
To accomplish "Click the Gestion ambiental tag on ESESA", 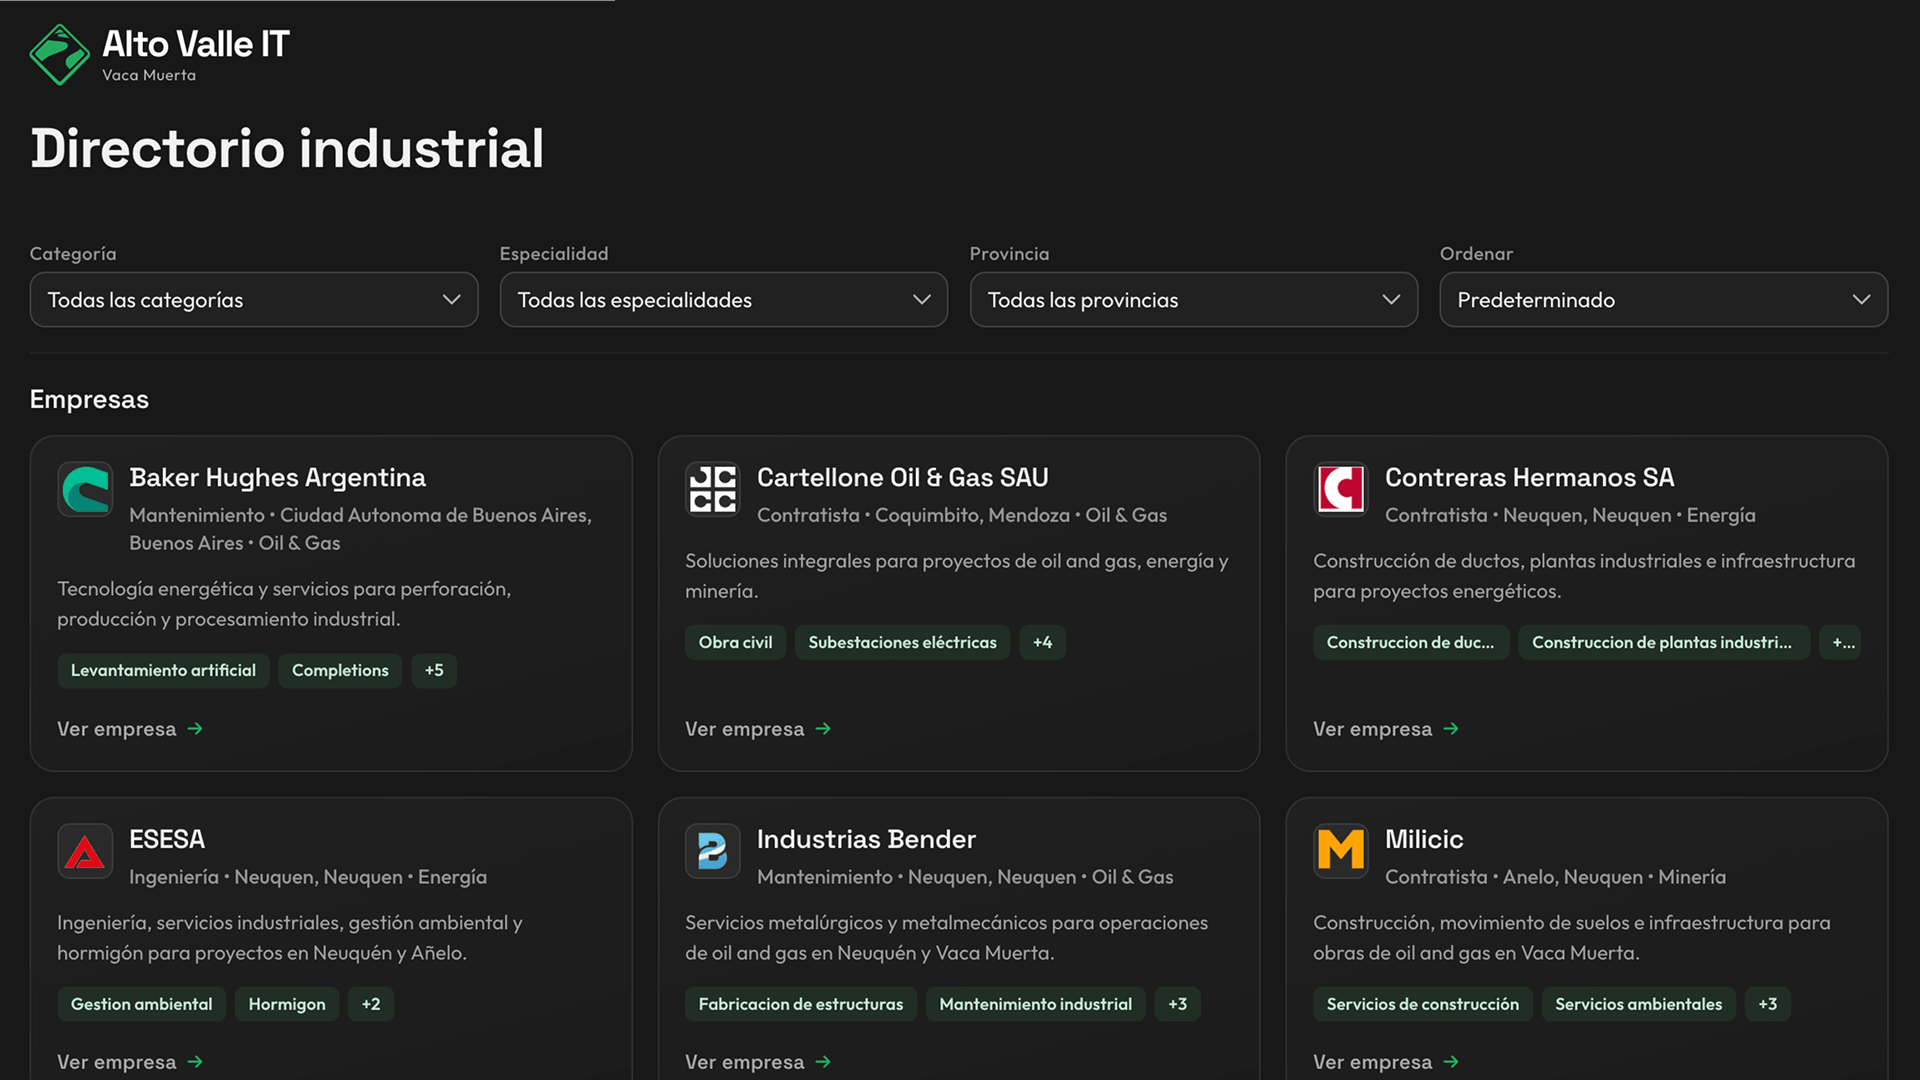I will [141, 1004].
